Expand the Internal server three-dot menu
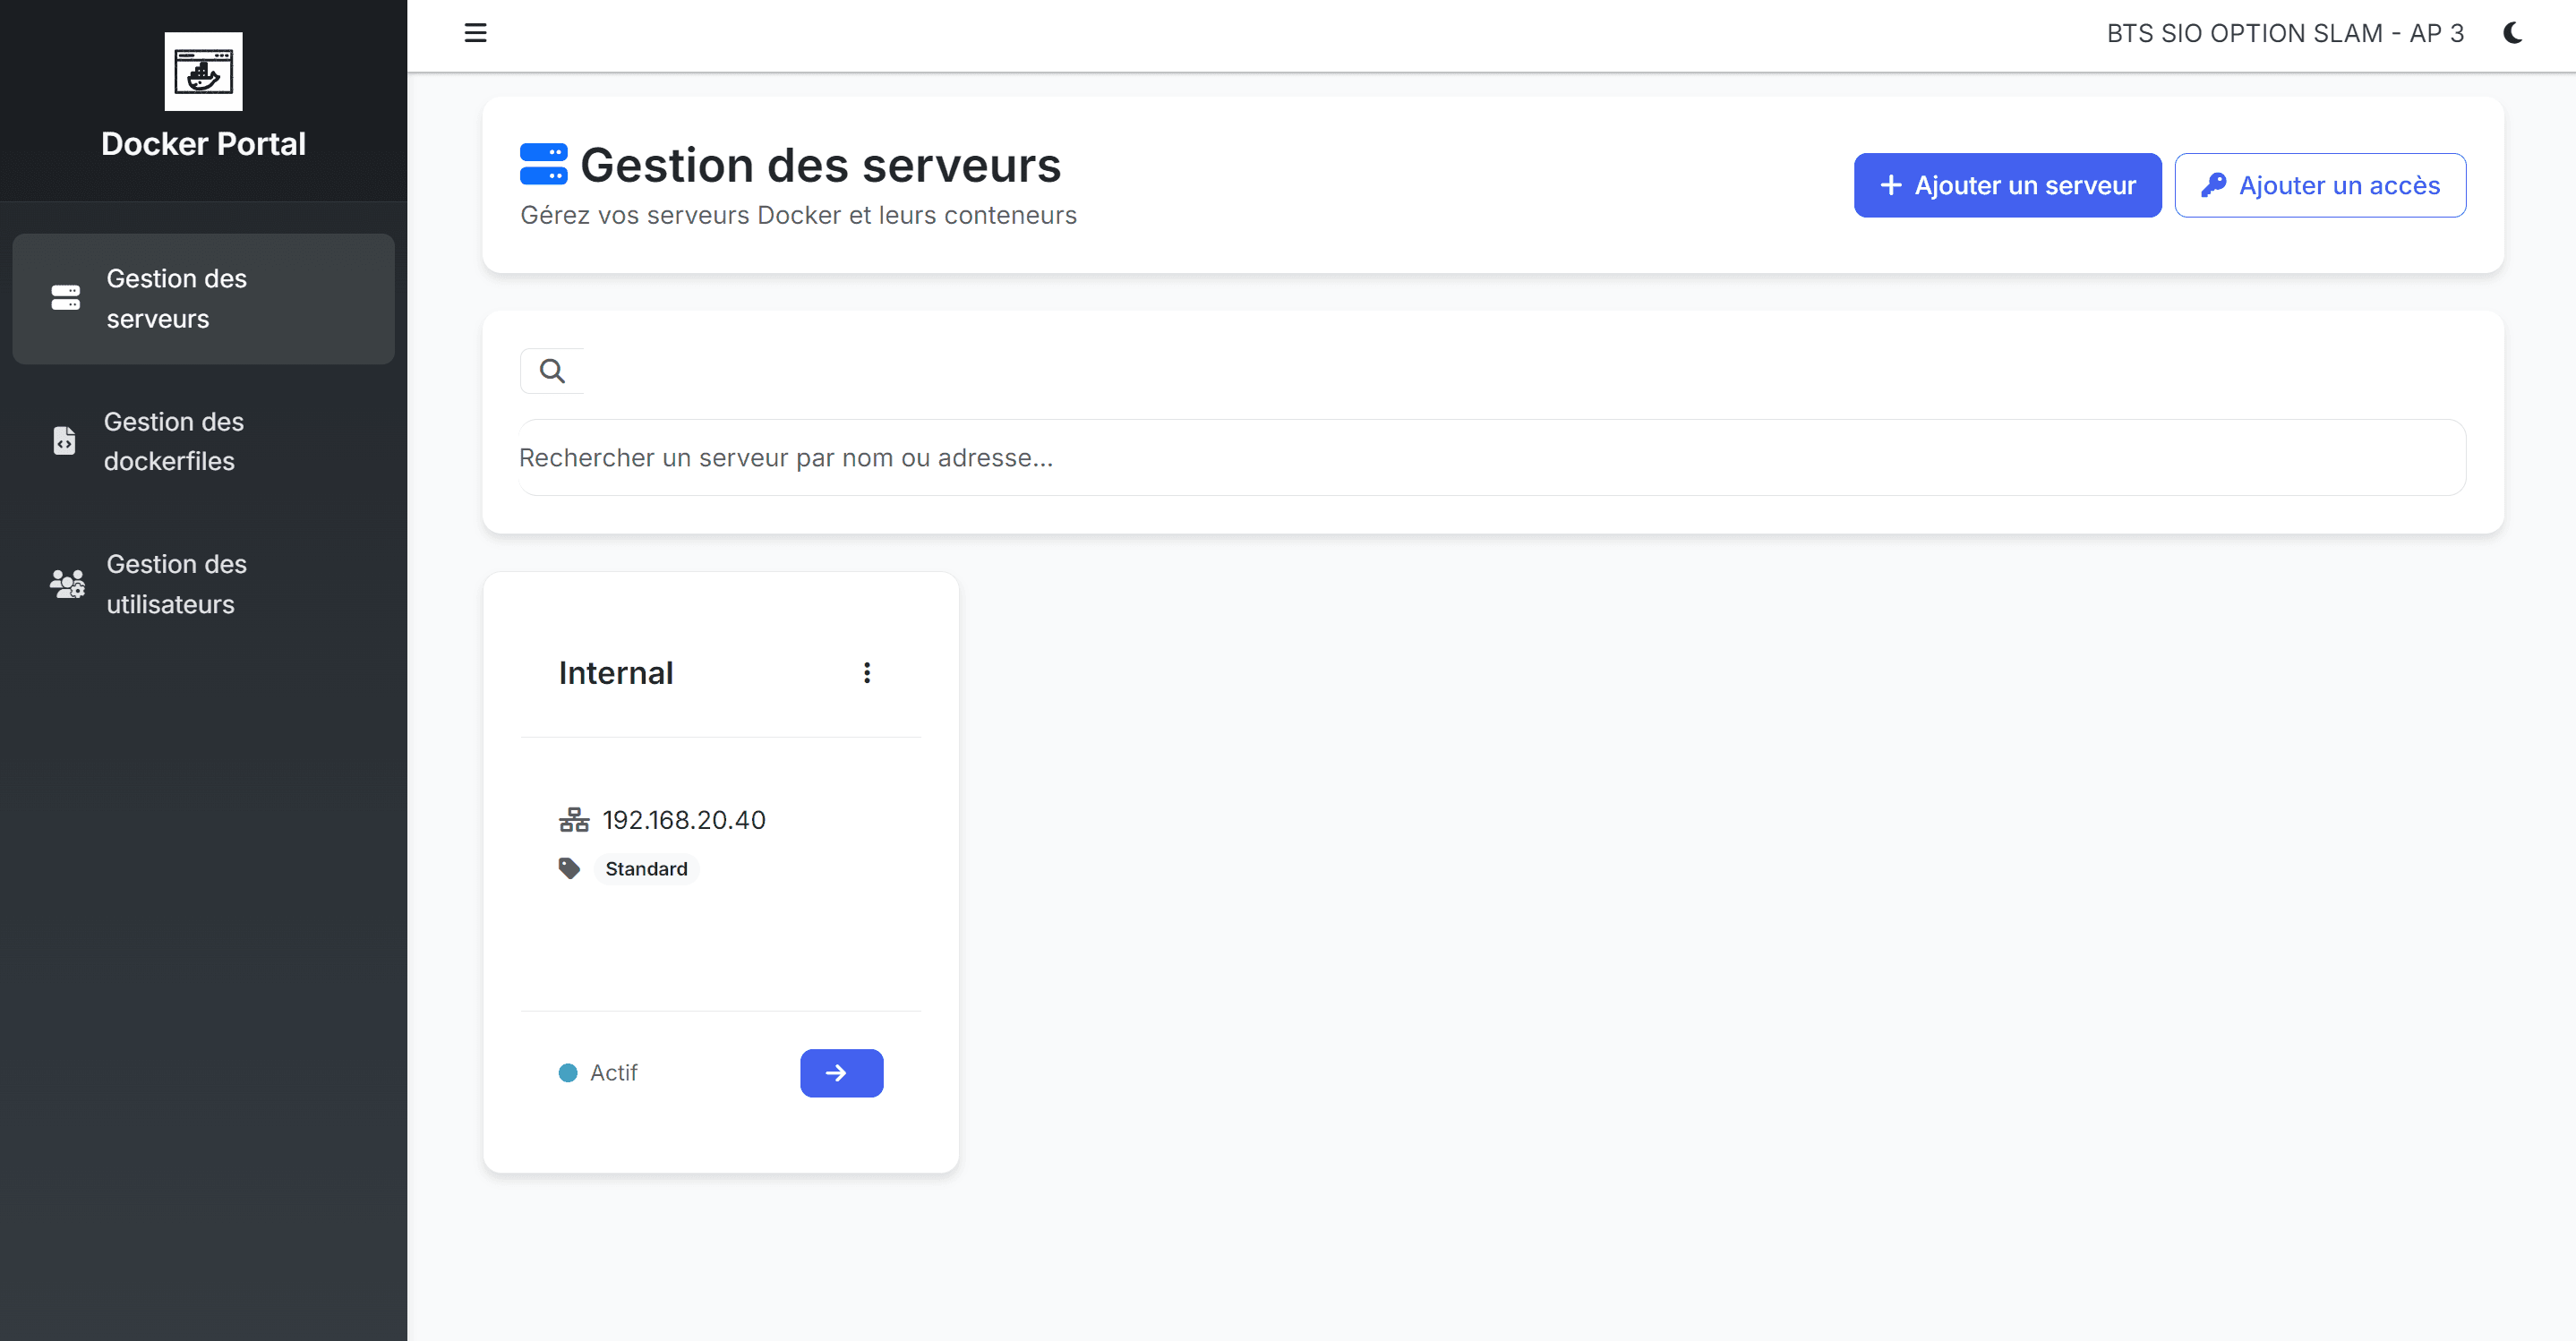The width and height of the screenshot is (2576, 1341). [867, 673]
